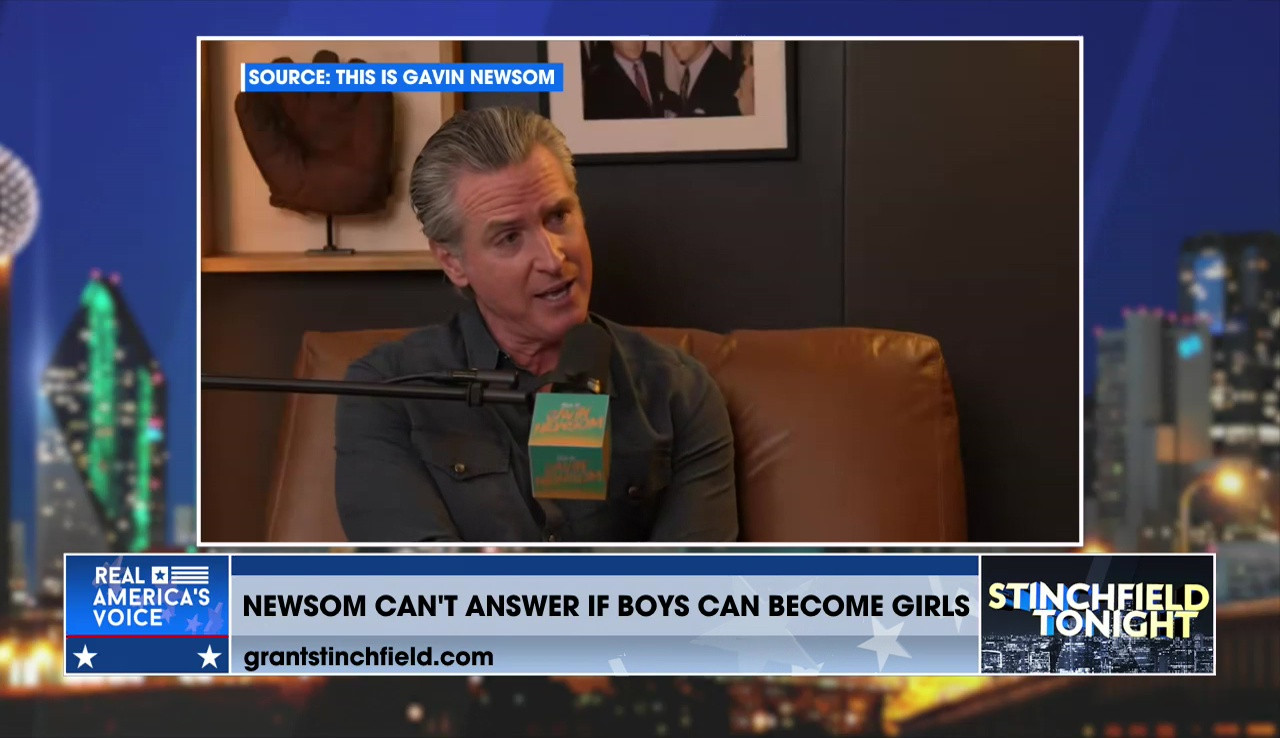Screen dimensions: 1280x738
Task: Click the "Source: This Is Gavin Newsom" label
Action: (x=401, y=77)
